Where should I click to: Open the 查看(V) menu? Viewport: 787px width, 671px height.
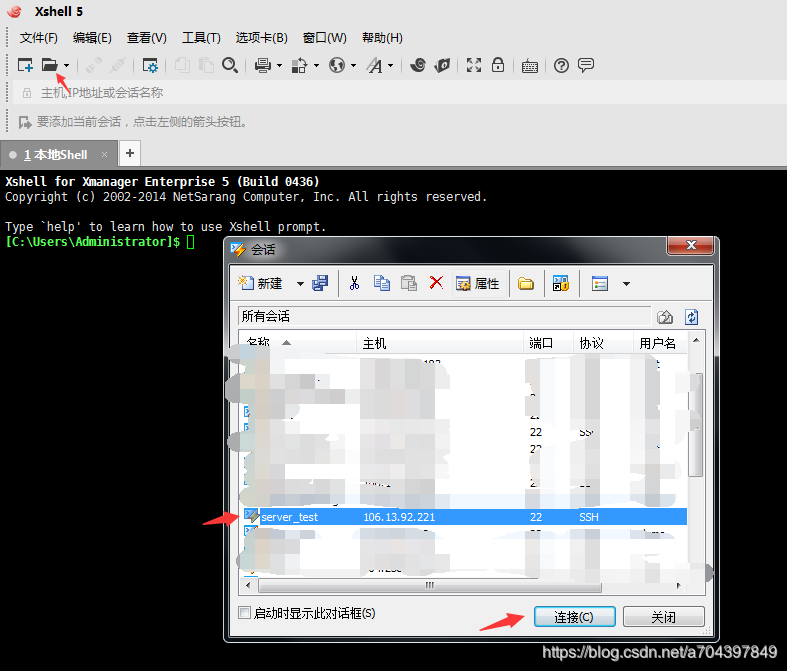pos(147,38)
